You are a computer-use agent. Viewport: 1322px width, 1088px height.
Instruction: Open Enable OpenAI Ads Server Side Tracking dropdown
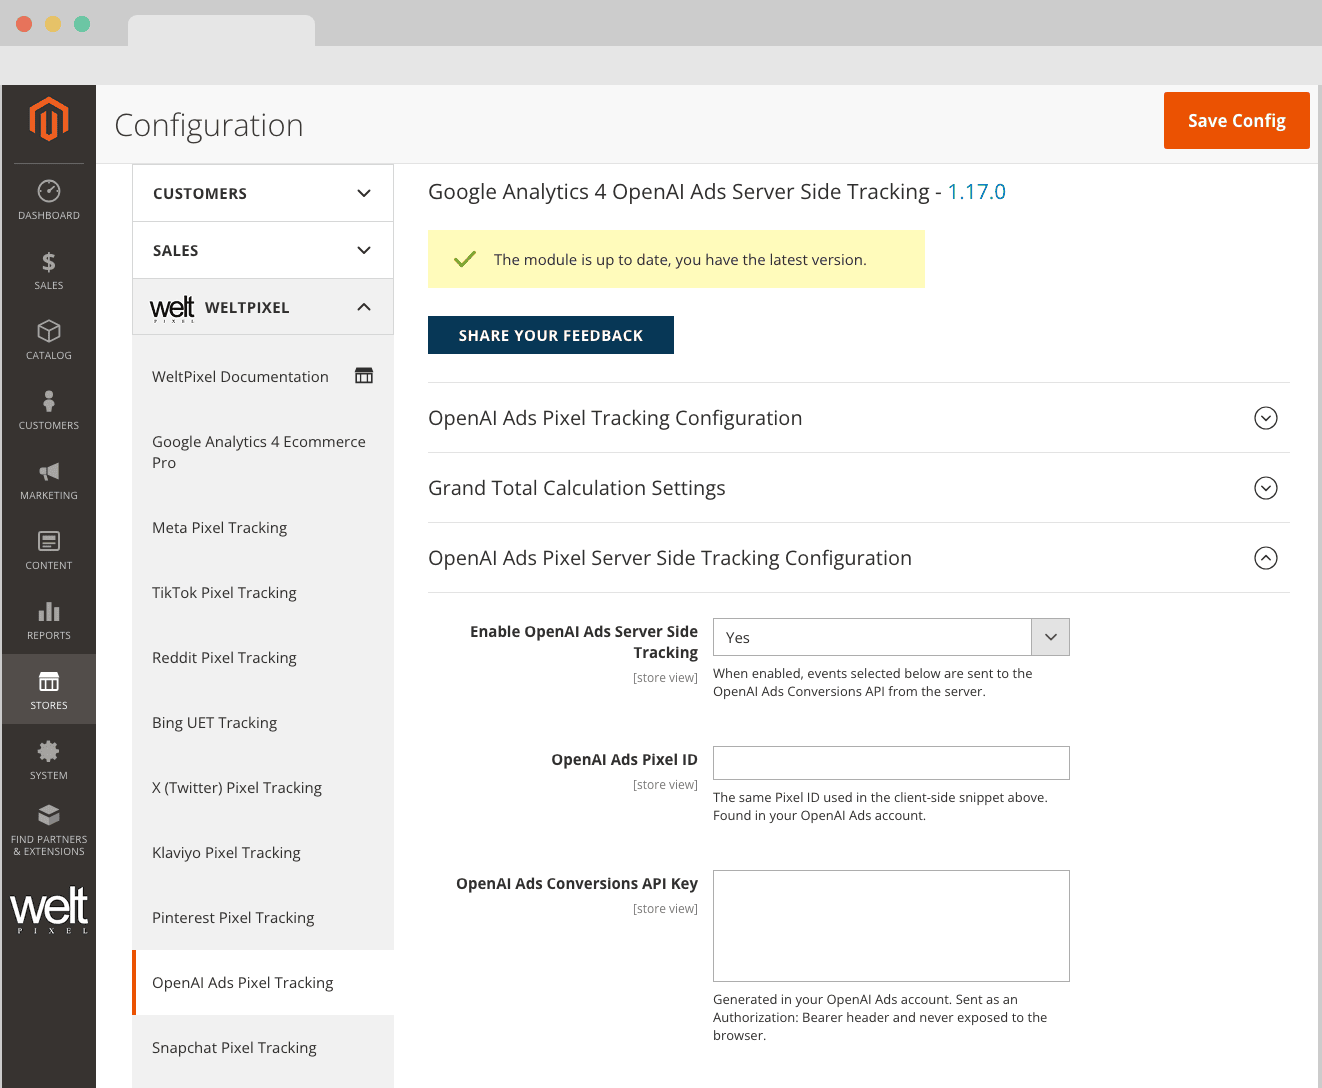click(891, 637)
